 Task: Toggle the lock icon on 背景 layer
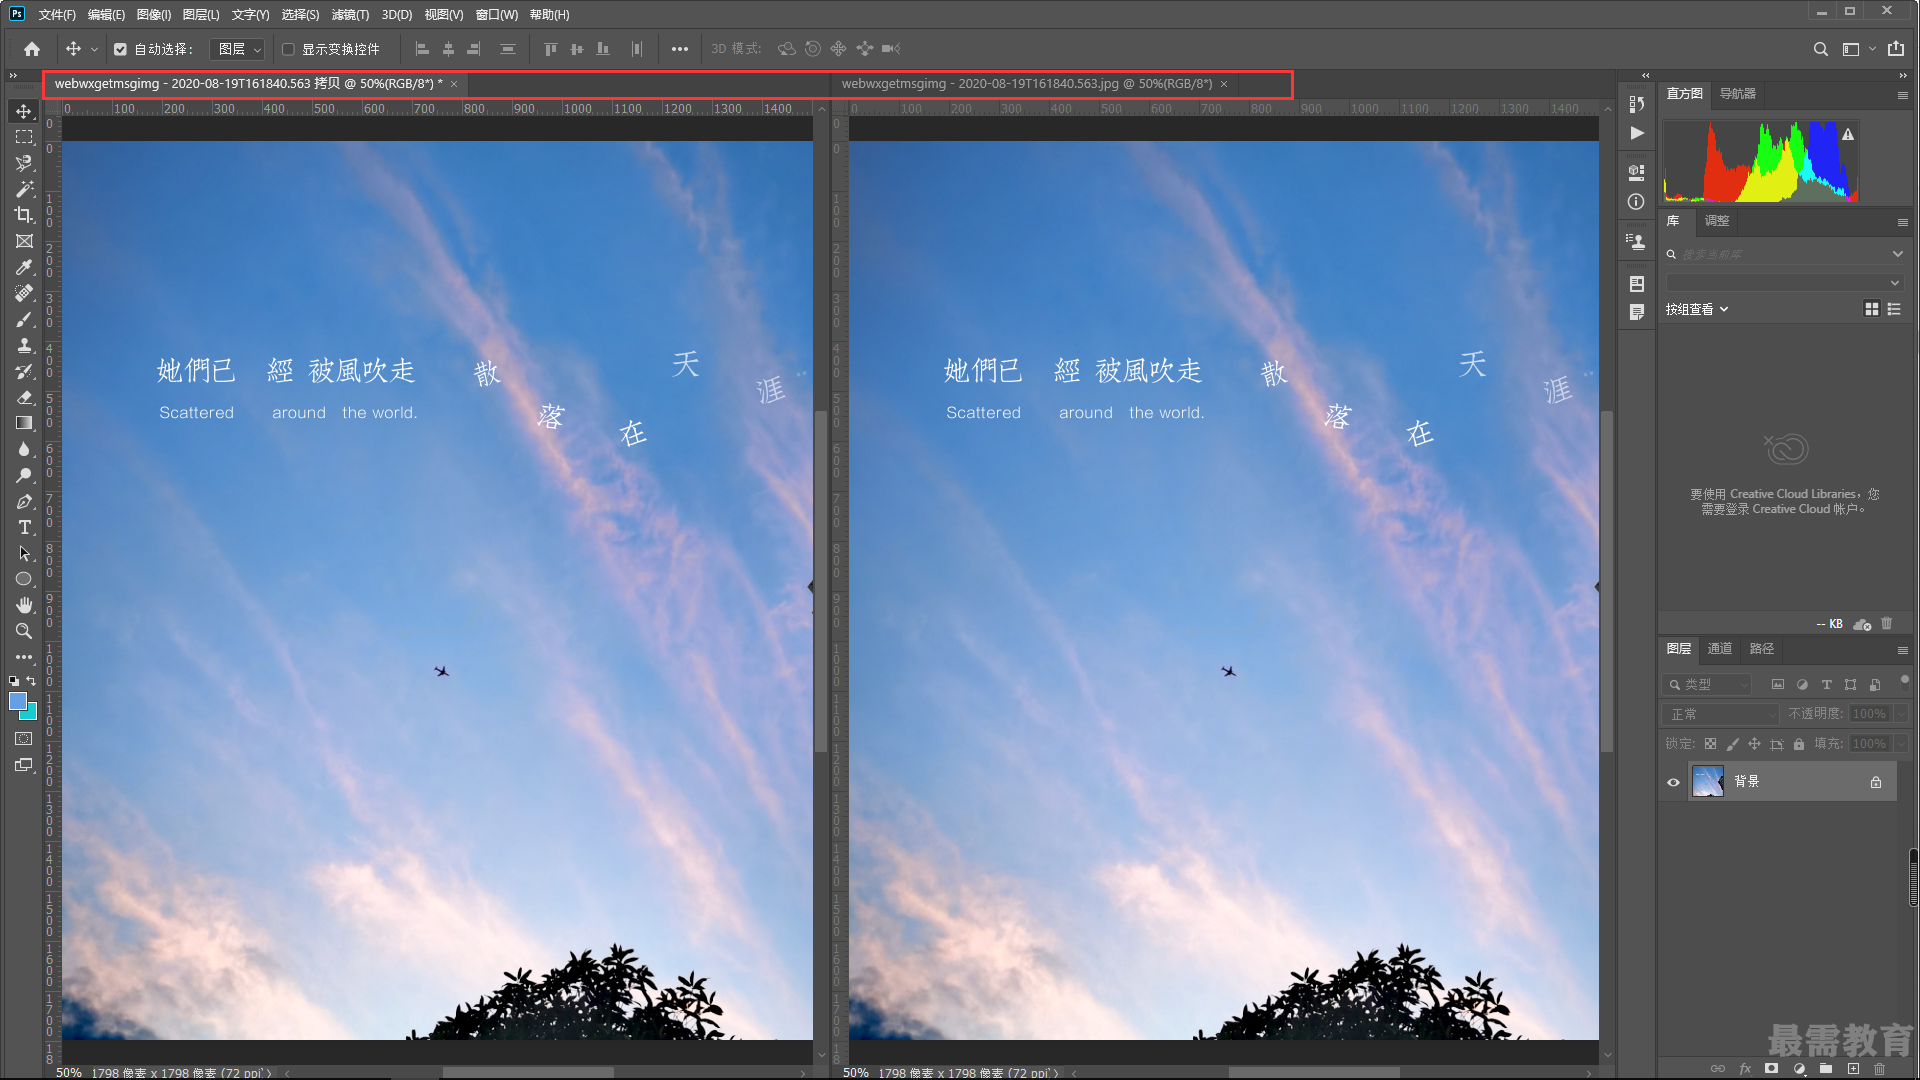coord(1876,782)
